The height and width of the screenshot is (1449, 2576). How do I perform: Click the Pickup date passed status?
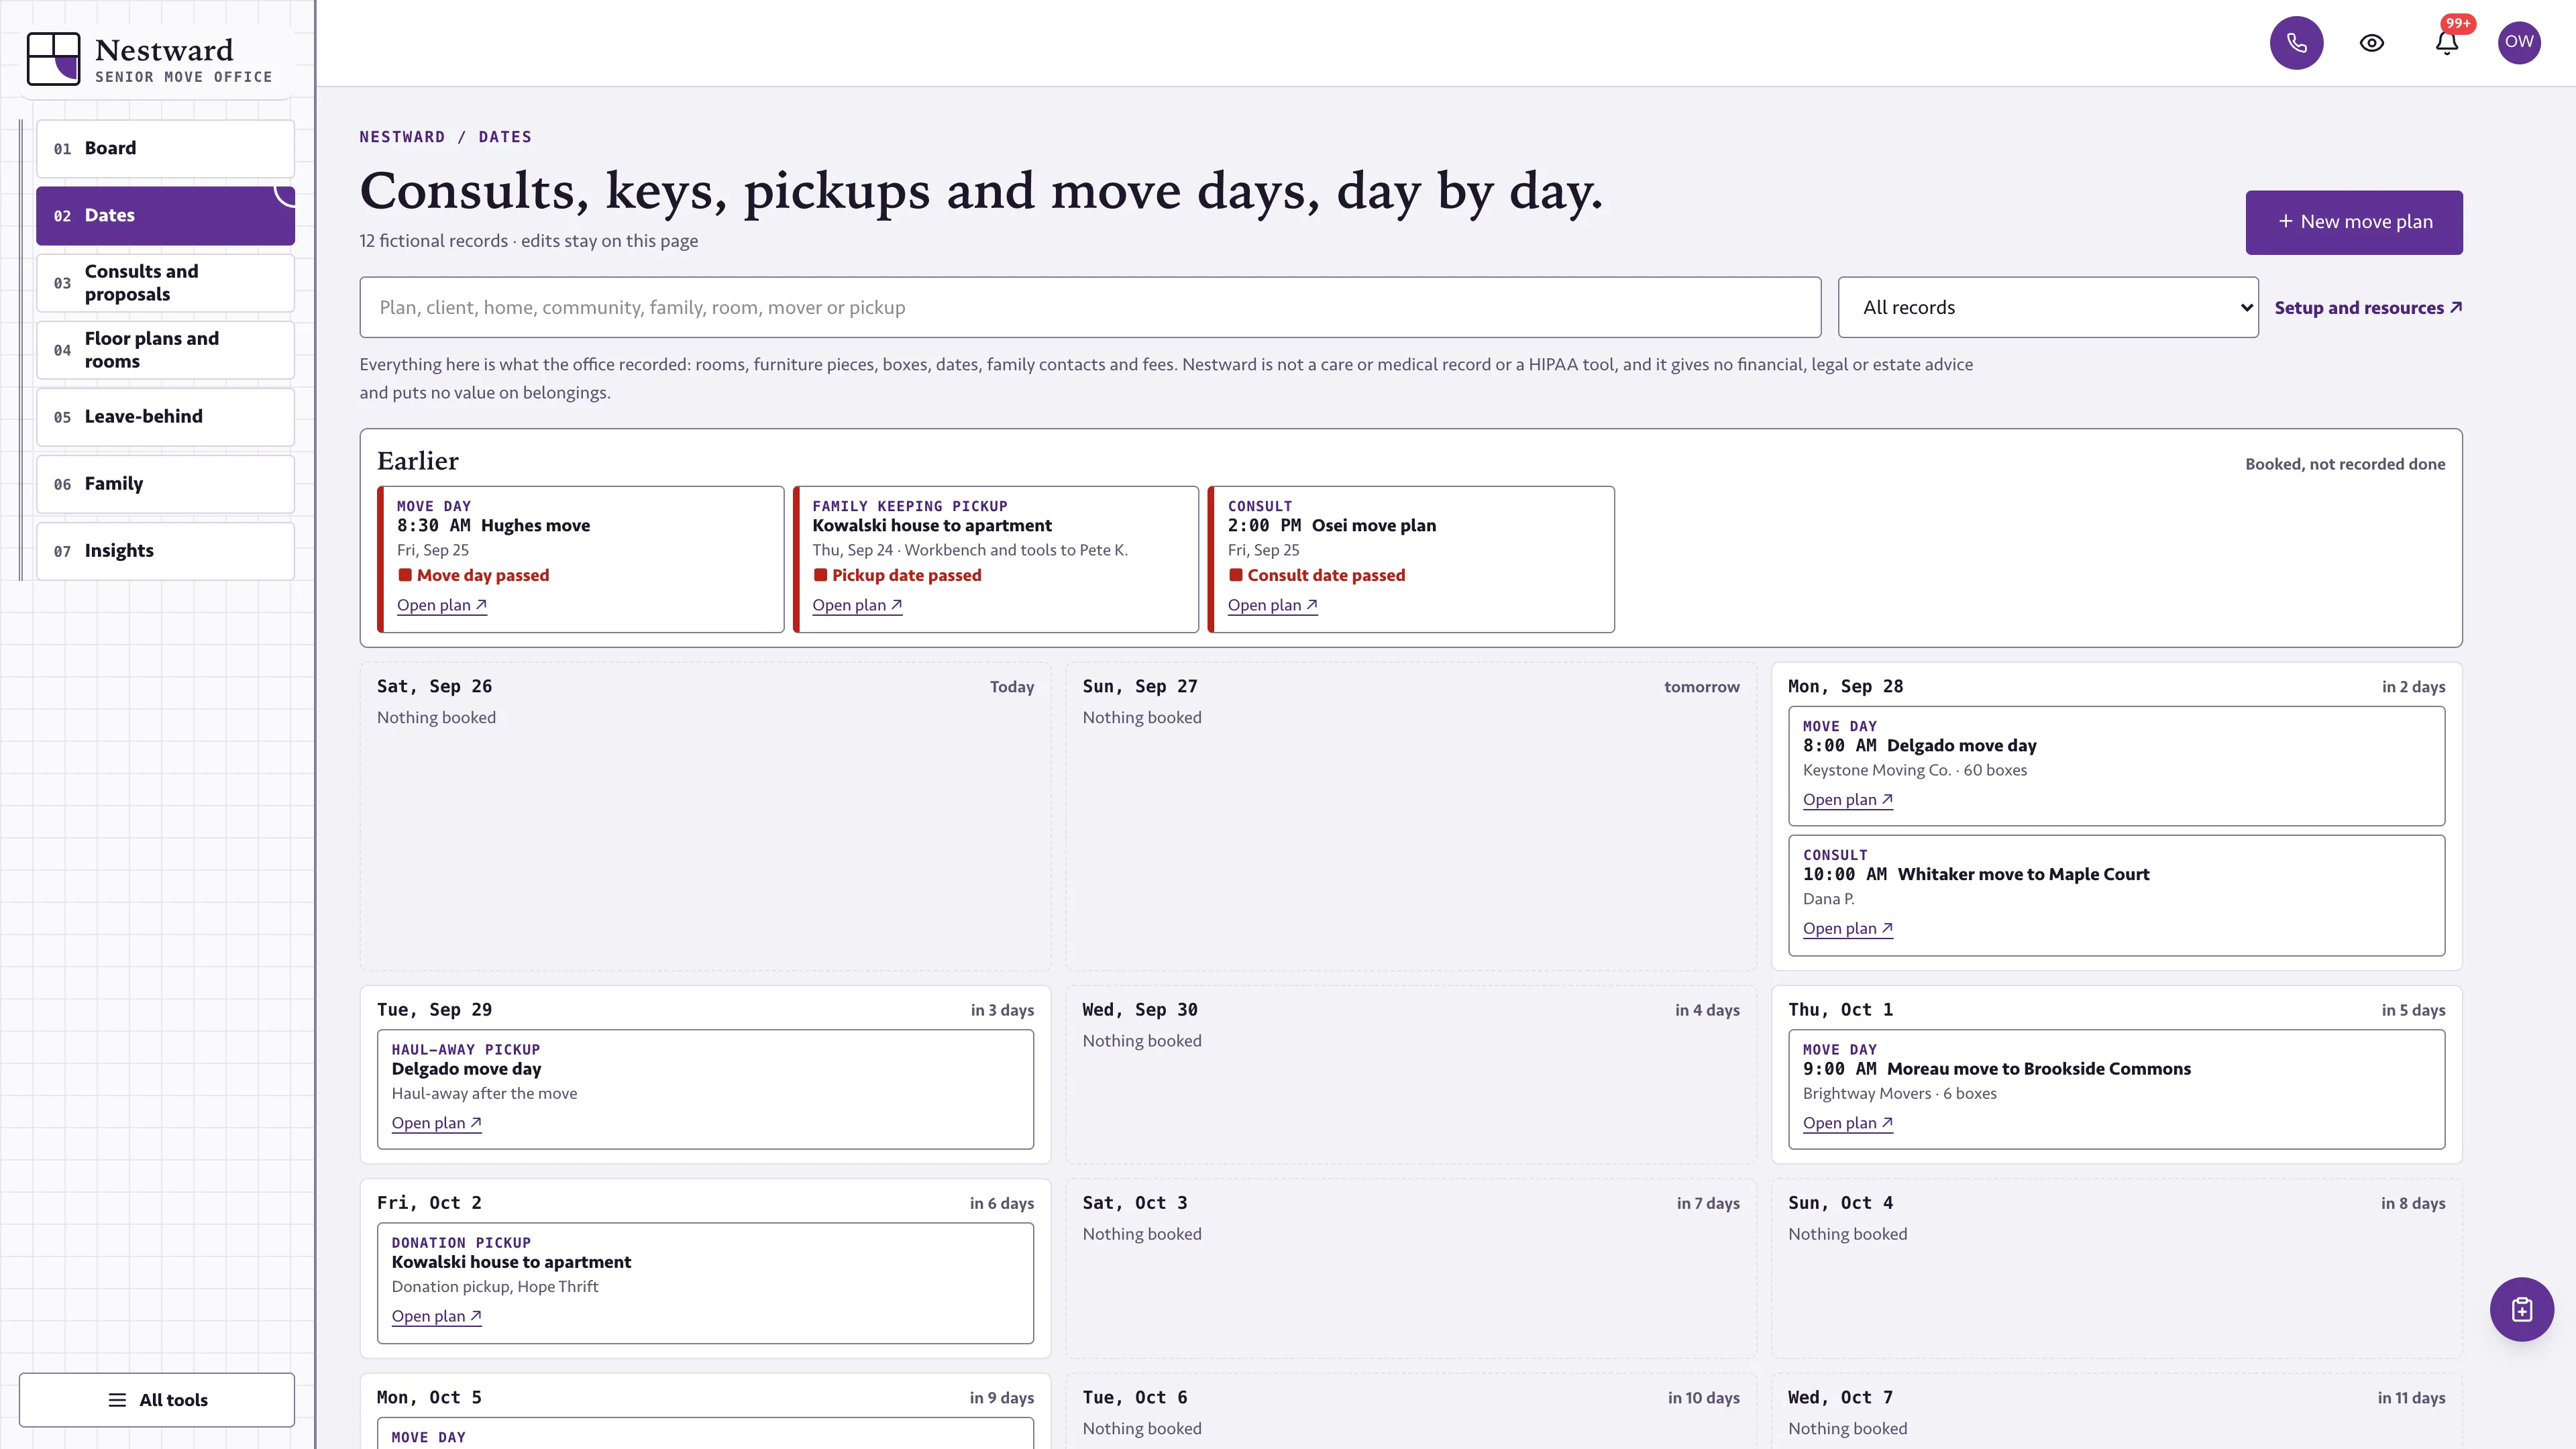(897, 575)
